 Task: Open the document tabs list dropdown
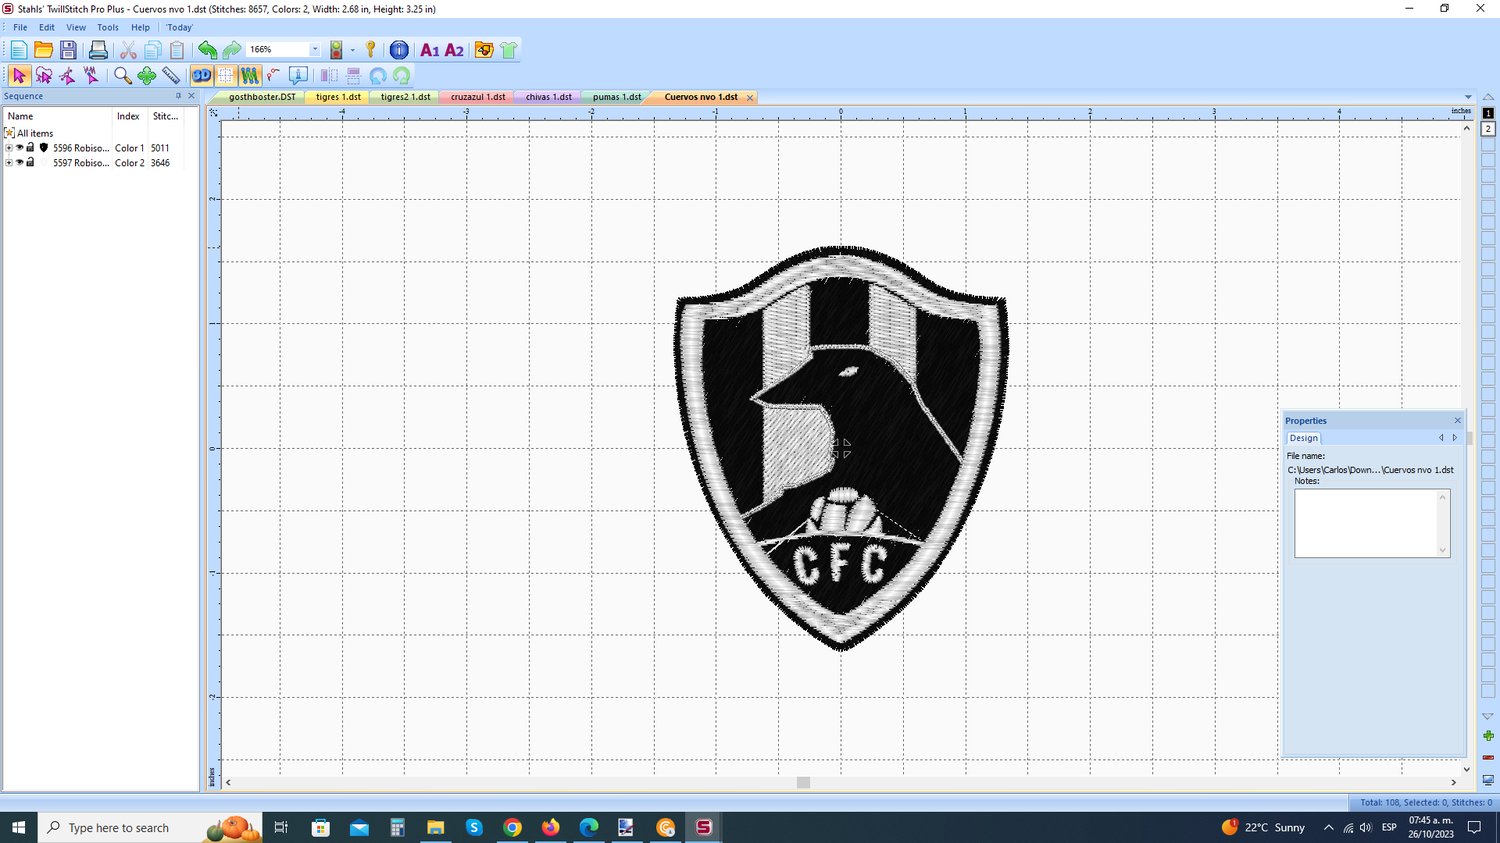1468,97
